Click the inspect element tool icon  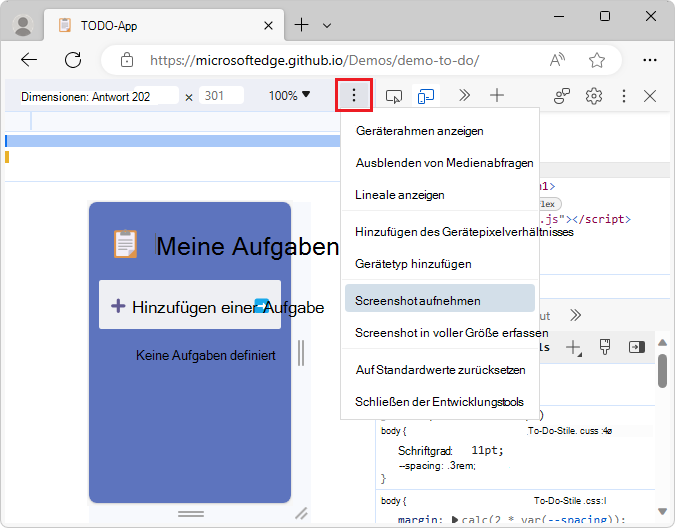(x=394, y=96)
